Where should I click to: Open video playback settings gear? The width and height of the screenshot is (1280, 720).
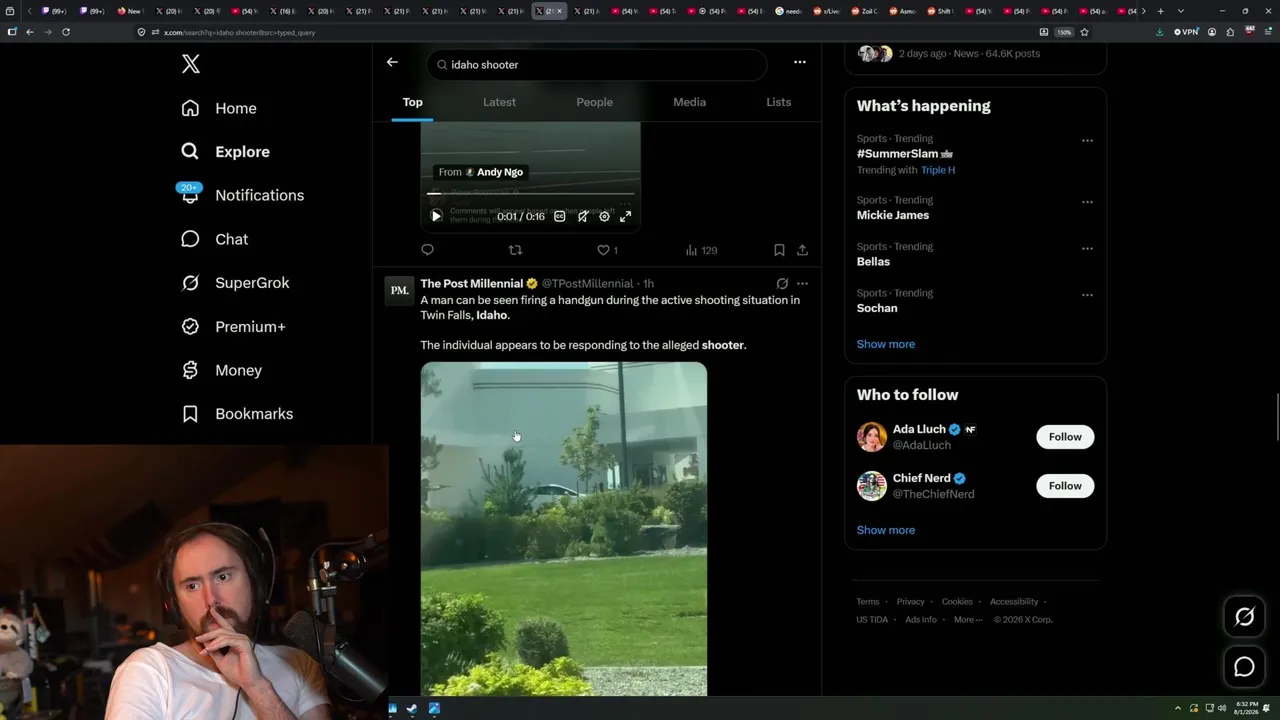click(604, 216)
